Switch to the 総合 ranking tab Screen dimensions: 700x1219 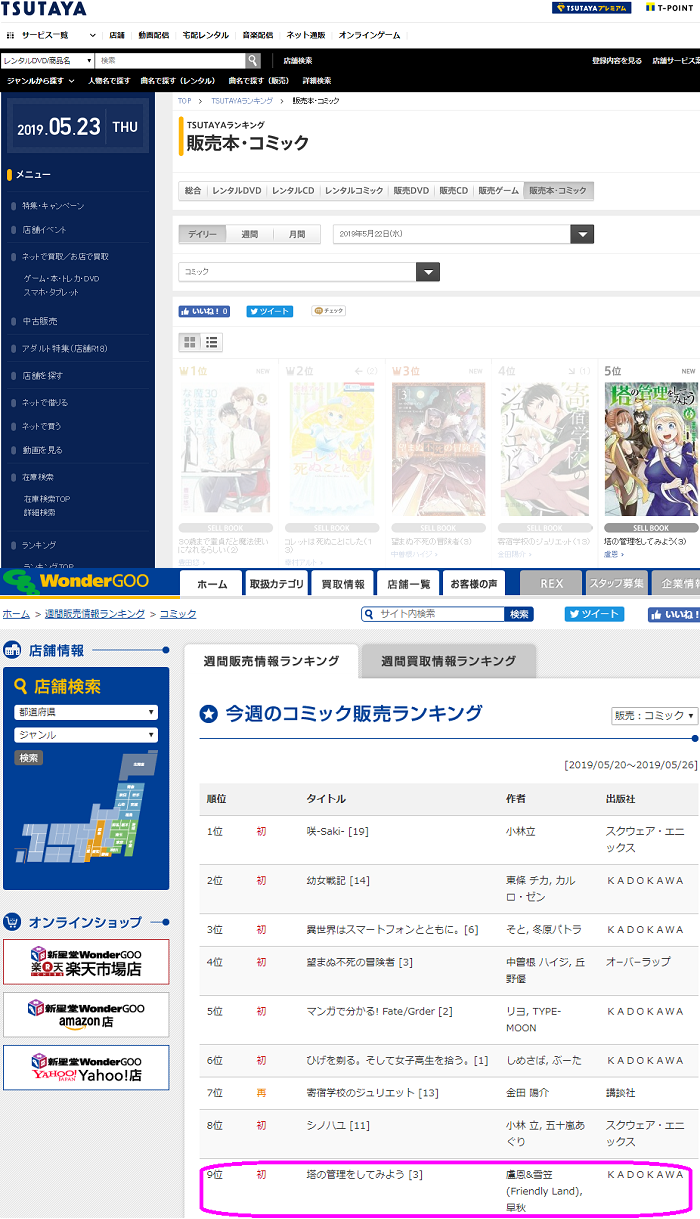(193, 191)
